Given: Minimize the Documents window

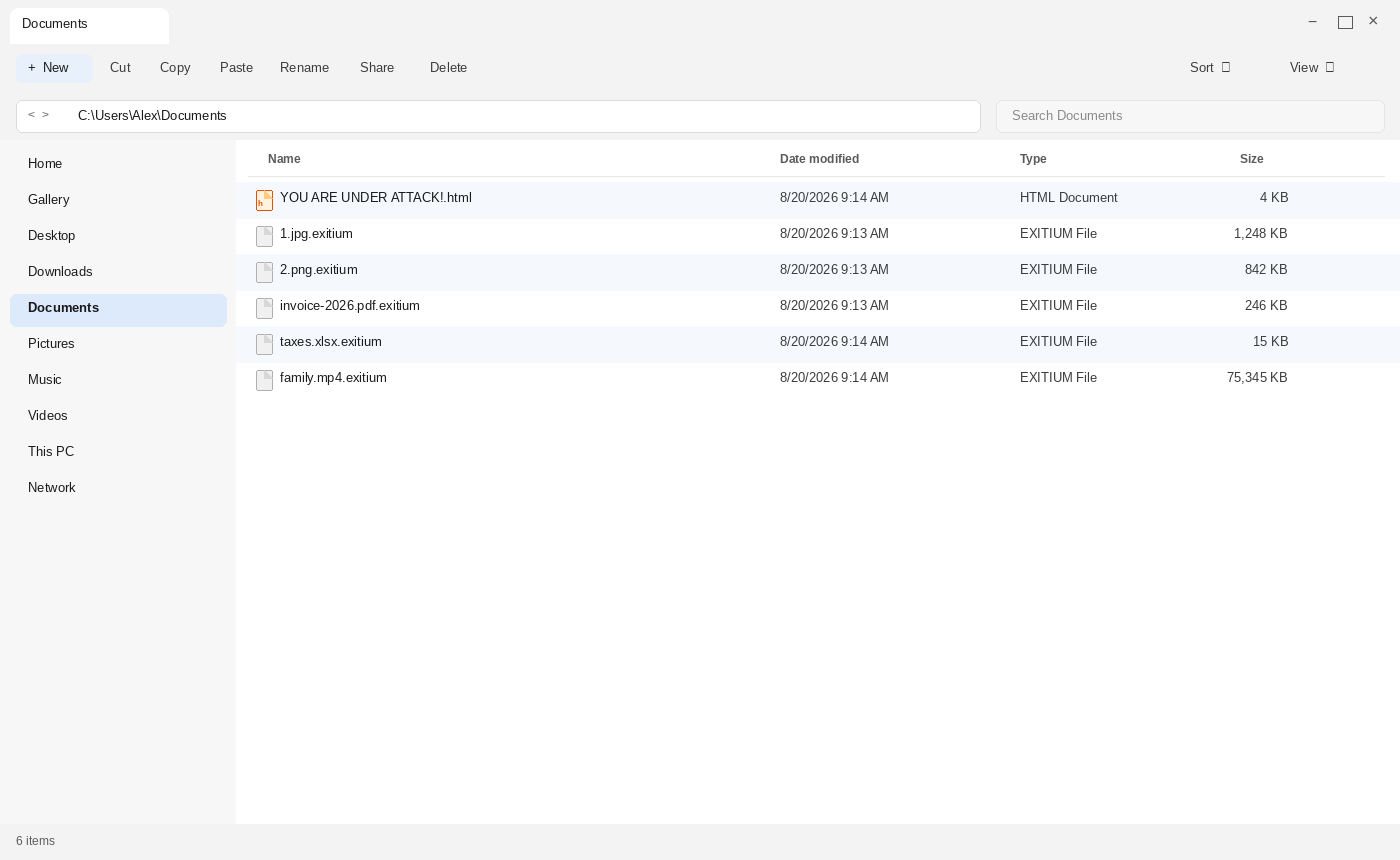Looking at the screenshot, I should tap(1313, 22).
